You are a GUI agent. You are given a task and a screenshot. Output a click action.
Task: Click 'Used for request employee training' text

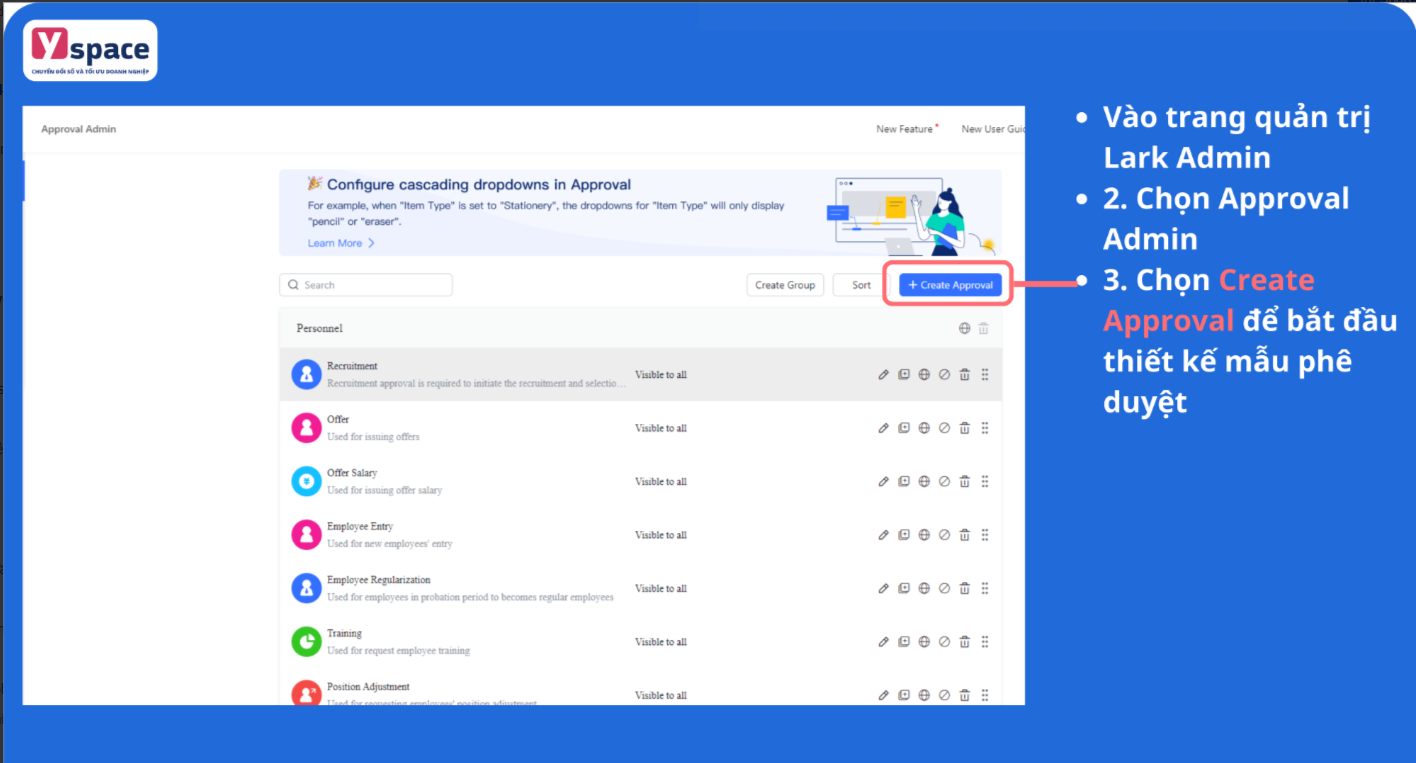pos(398,650)
